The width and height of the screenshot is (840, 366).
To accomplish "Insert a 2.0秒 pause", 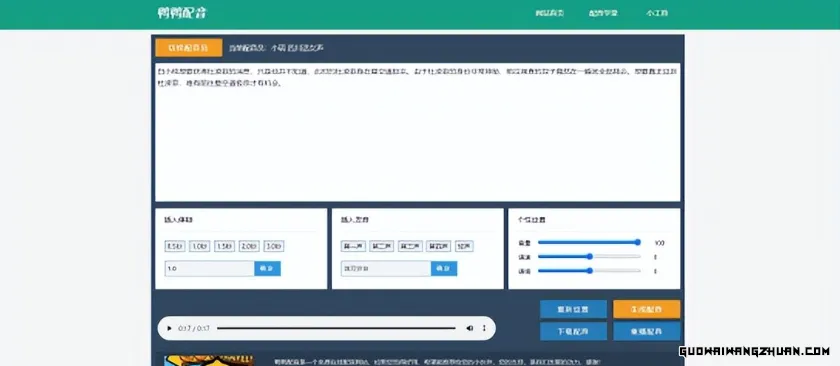I will (249, 247).
